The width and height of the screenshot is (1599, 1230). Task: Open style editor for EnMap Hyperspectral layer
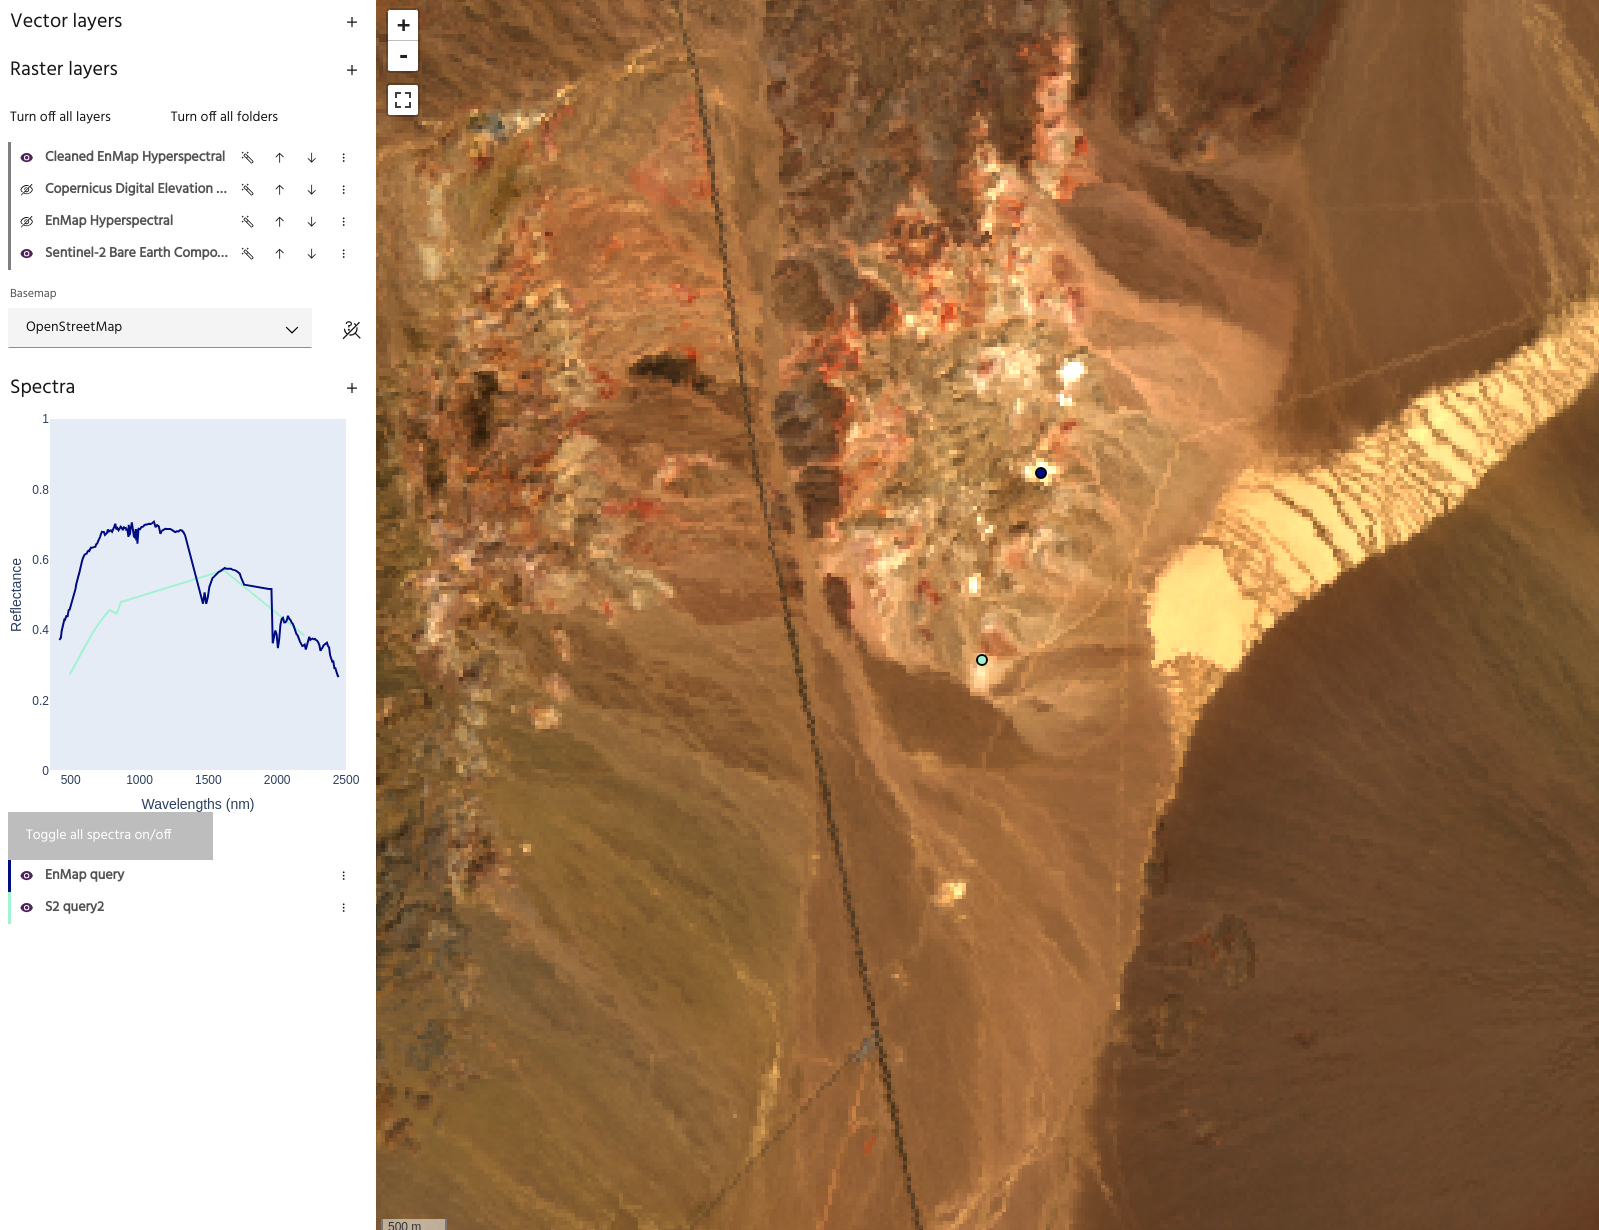coord(247,222)
